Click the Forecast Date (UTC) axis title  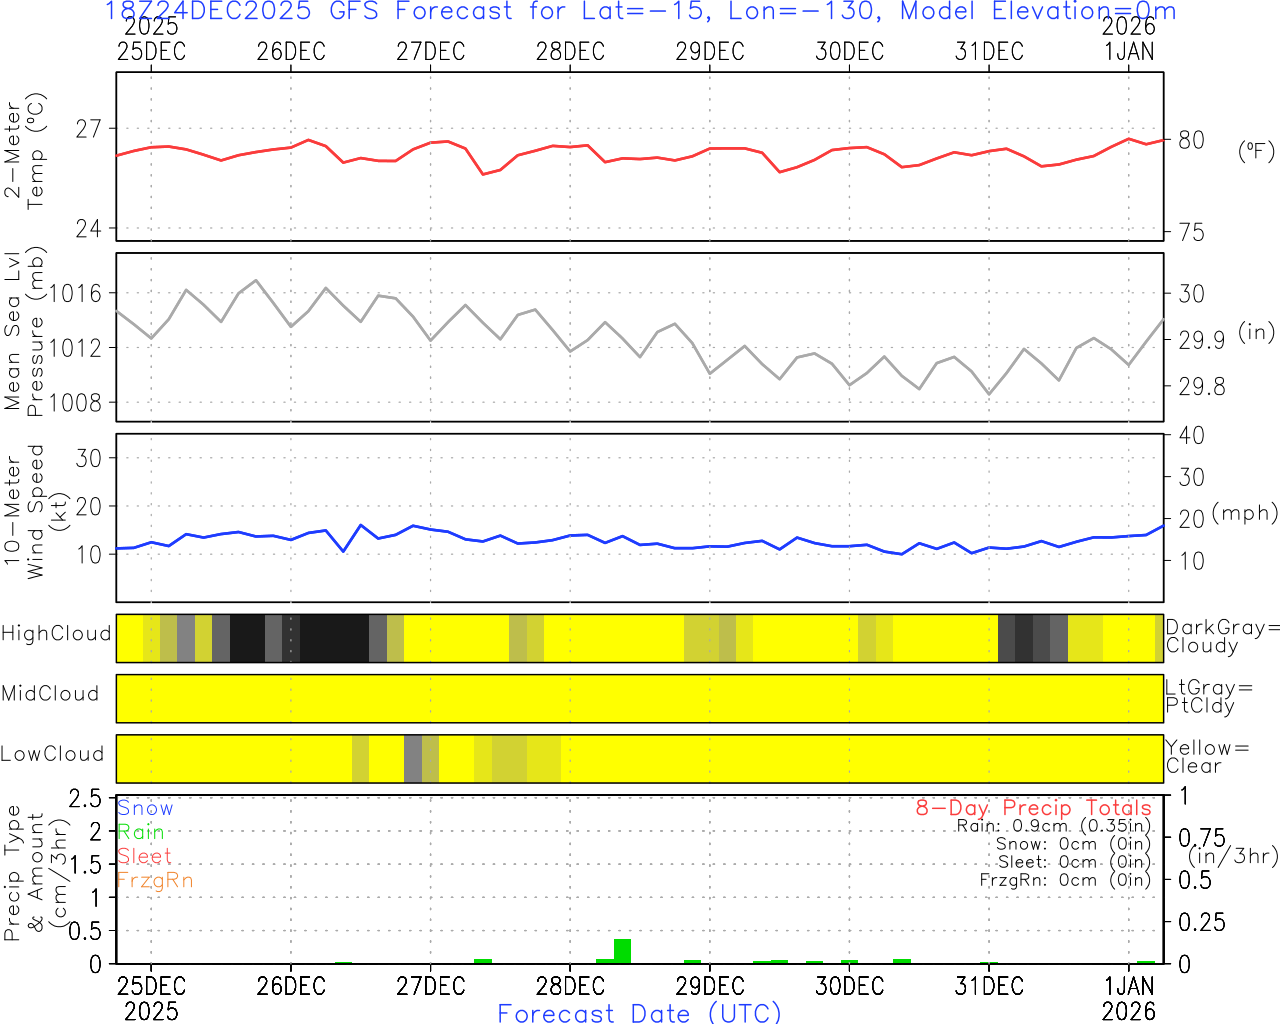(x=639, y=1013)
